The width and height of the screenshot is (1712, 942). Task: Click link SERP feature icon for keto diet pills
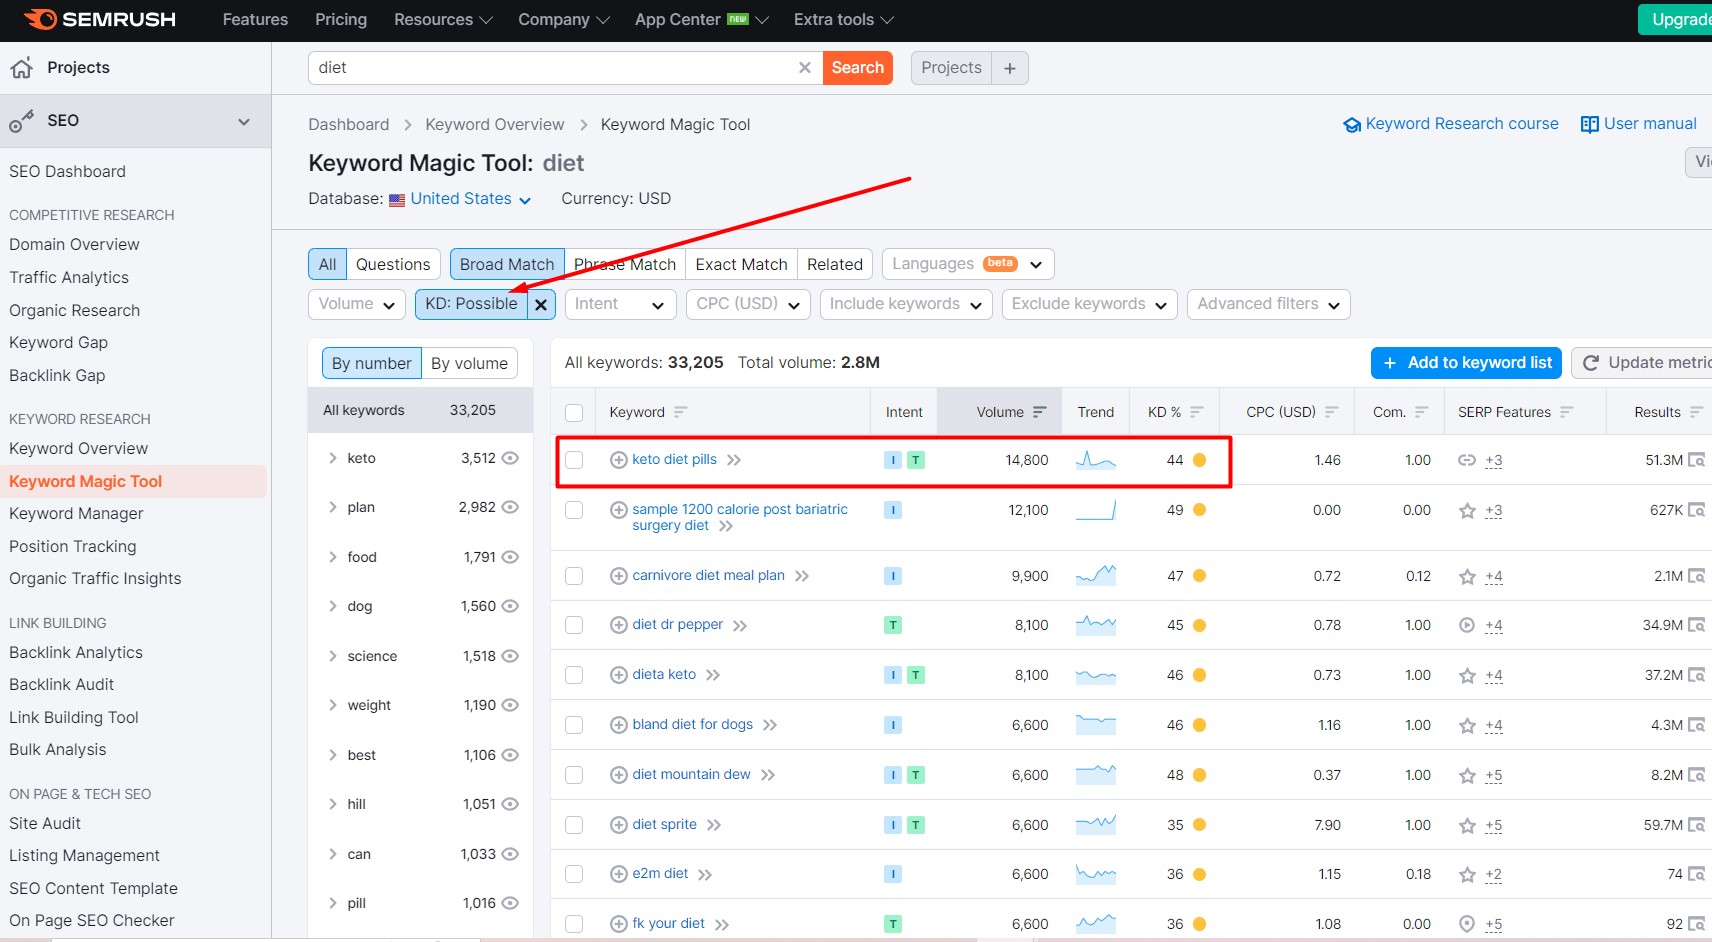[x=1467, y=460]
